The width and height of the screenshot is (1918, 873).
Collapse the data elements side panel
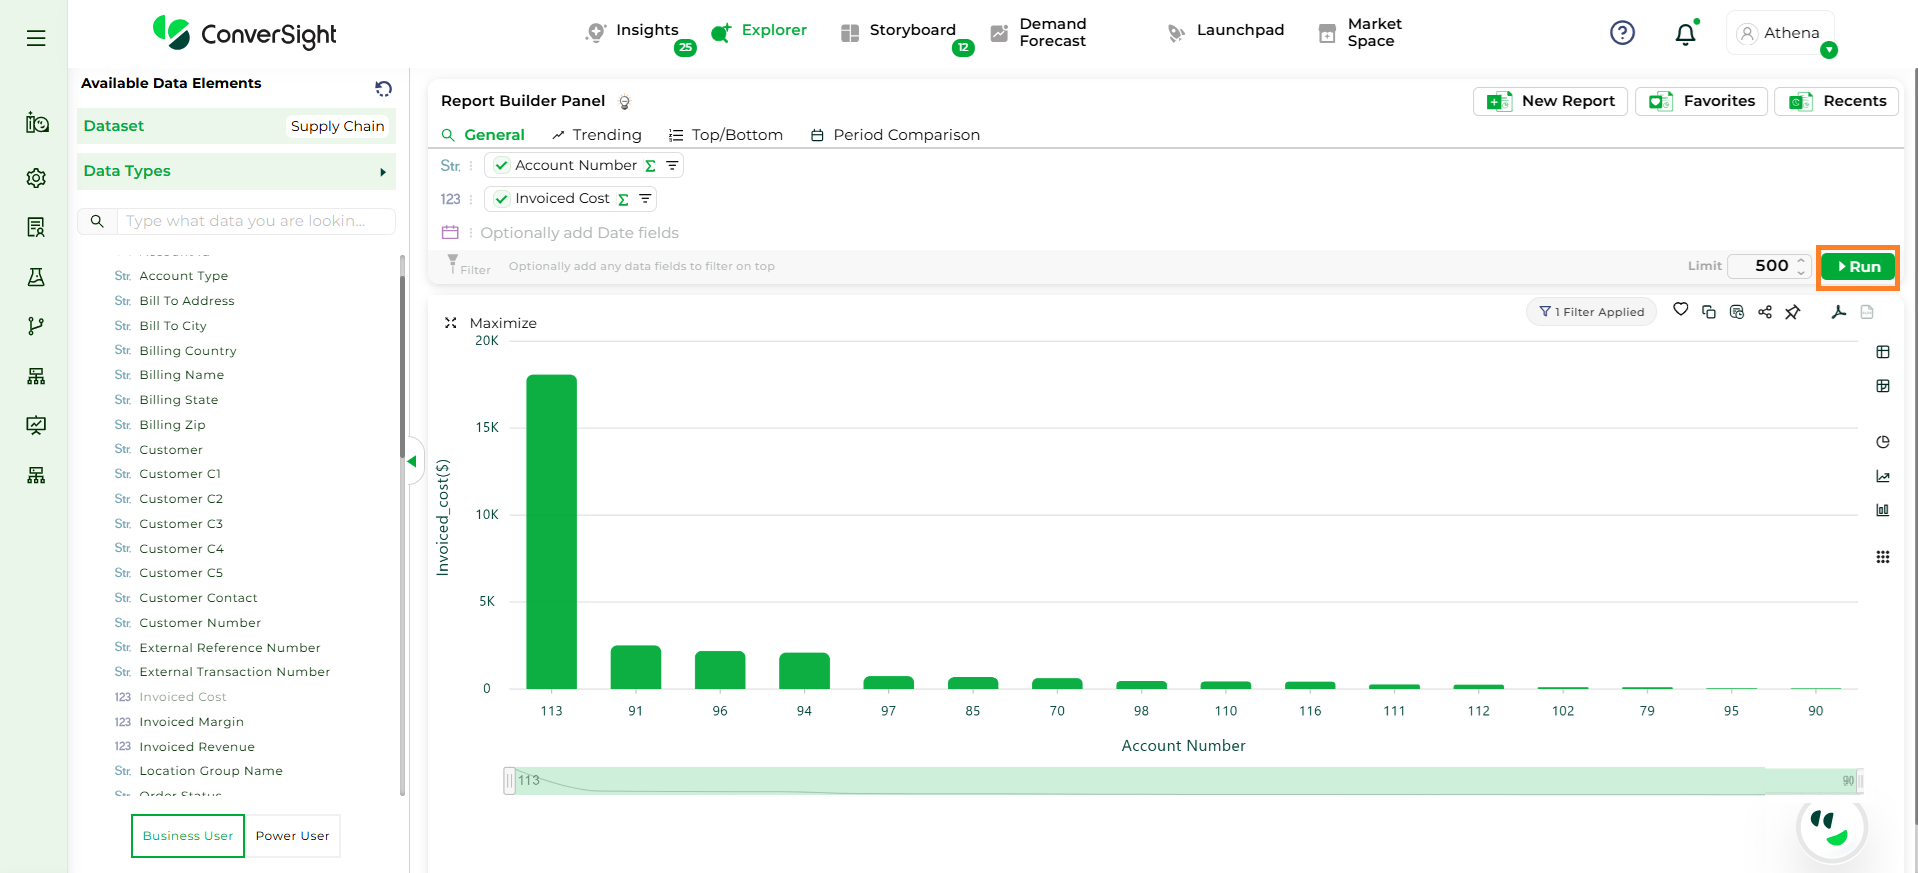coord(412,461)
